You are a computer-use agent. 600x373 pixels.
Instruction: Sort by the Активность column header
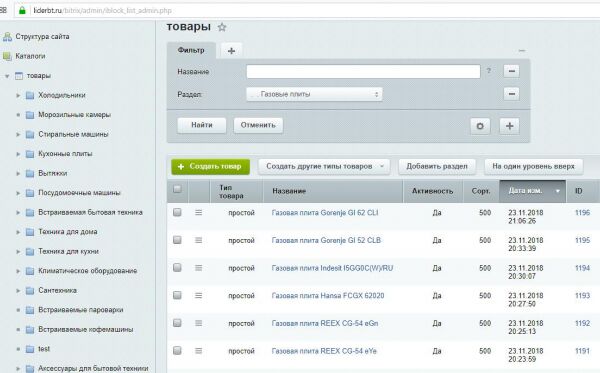point(433,191)
